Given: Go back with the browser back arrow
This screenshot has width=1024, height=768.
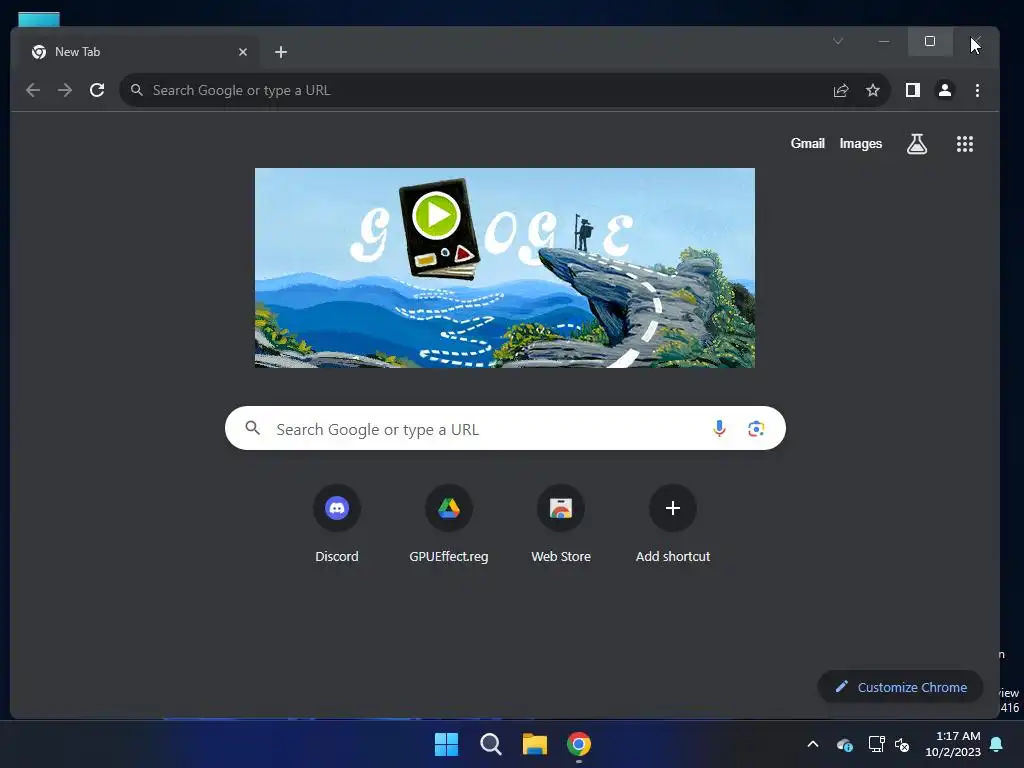Looking at the screenshot, I should tap(33, 90).
